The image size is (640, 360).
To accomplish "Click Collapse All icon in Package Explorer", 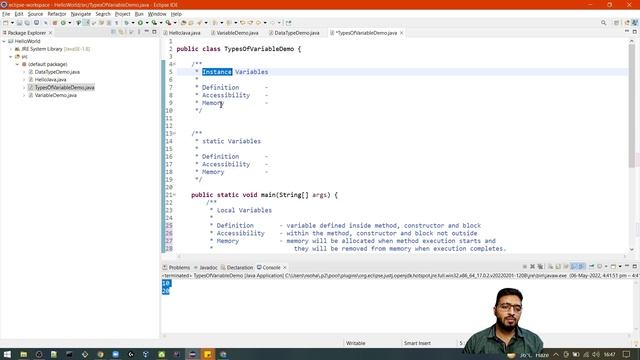I will tap(113, 32).
